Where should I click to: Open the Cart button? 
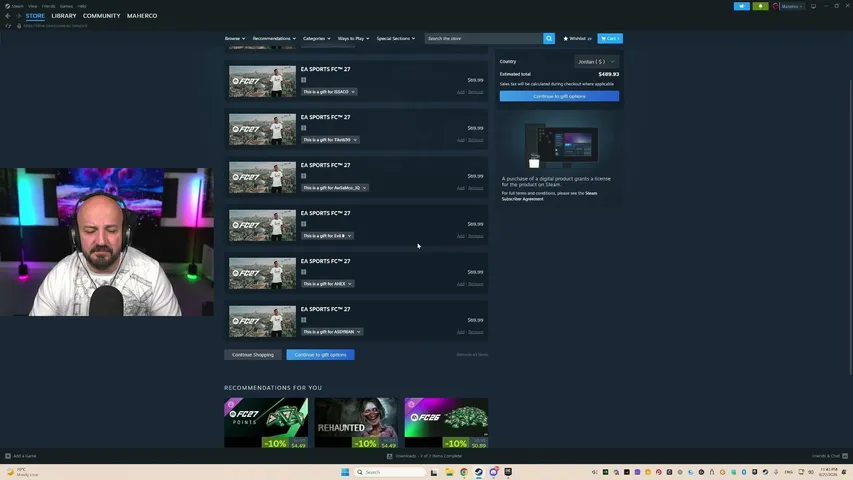click(610, 39)
